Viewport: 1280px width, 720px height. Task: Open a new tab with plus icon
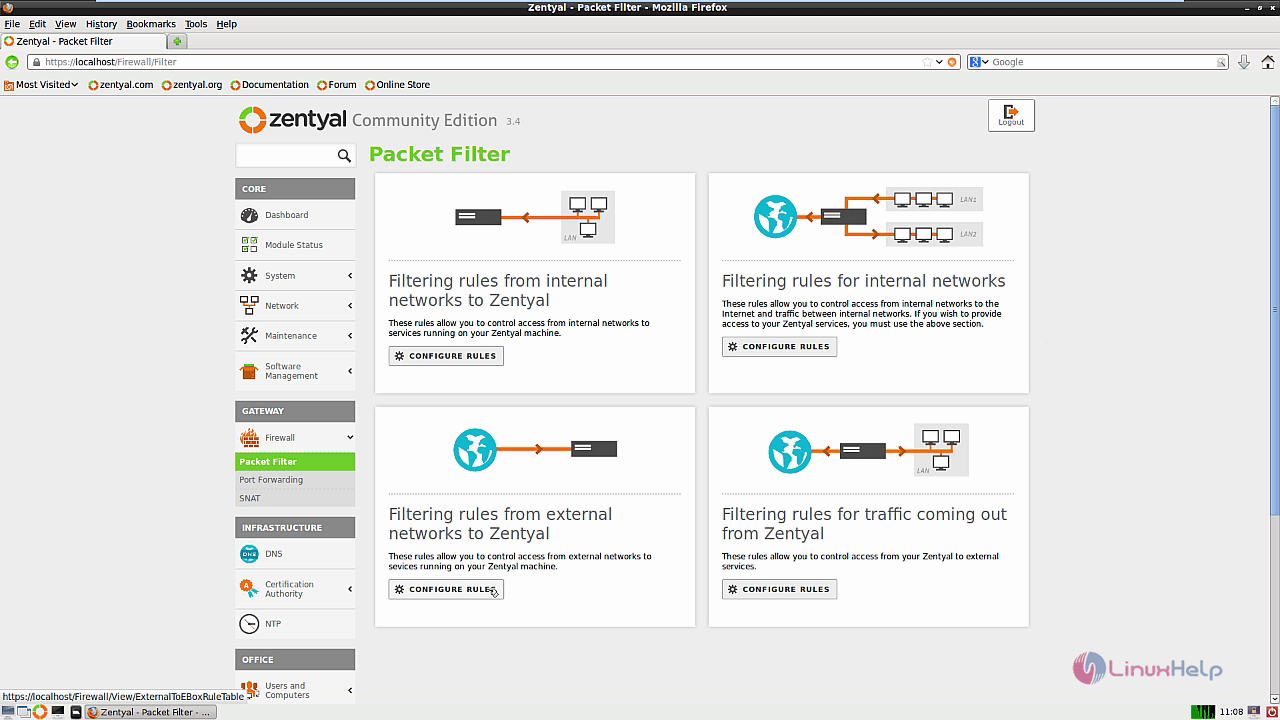coord(177,41)
